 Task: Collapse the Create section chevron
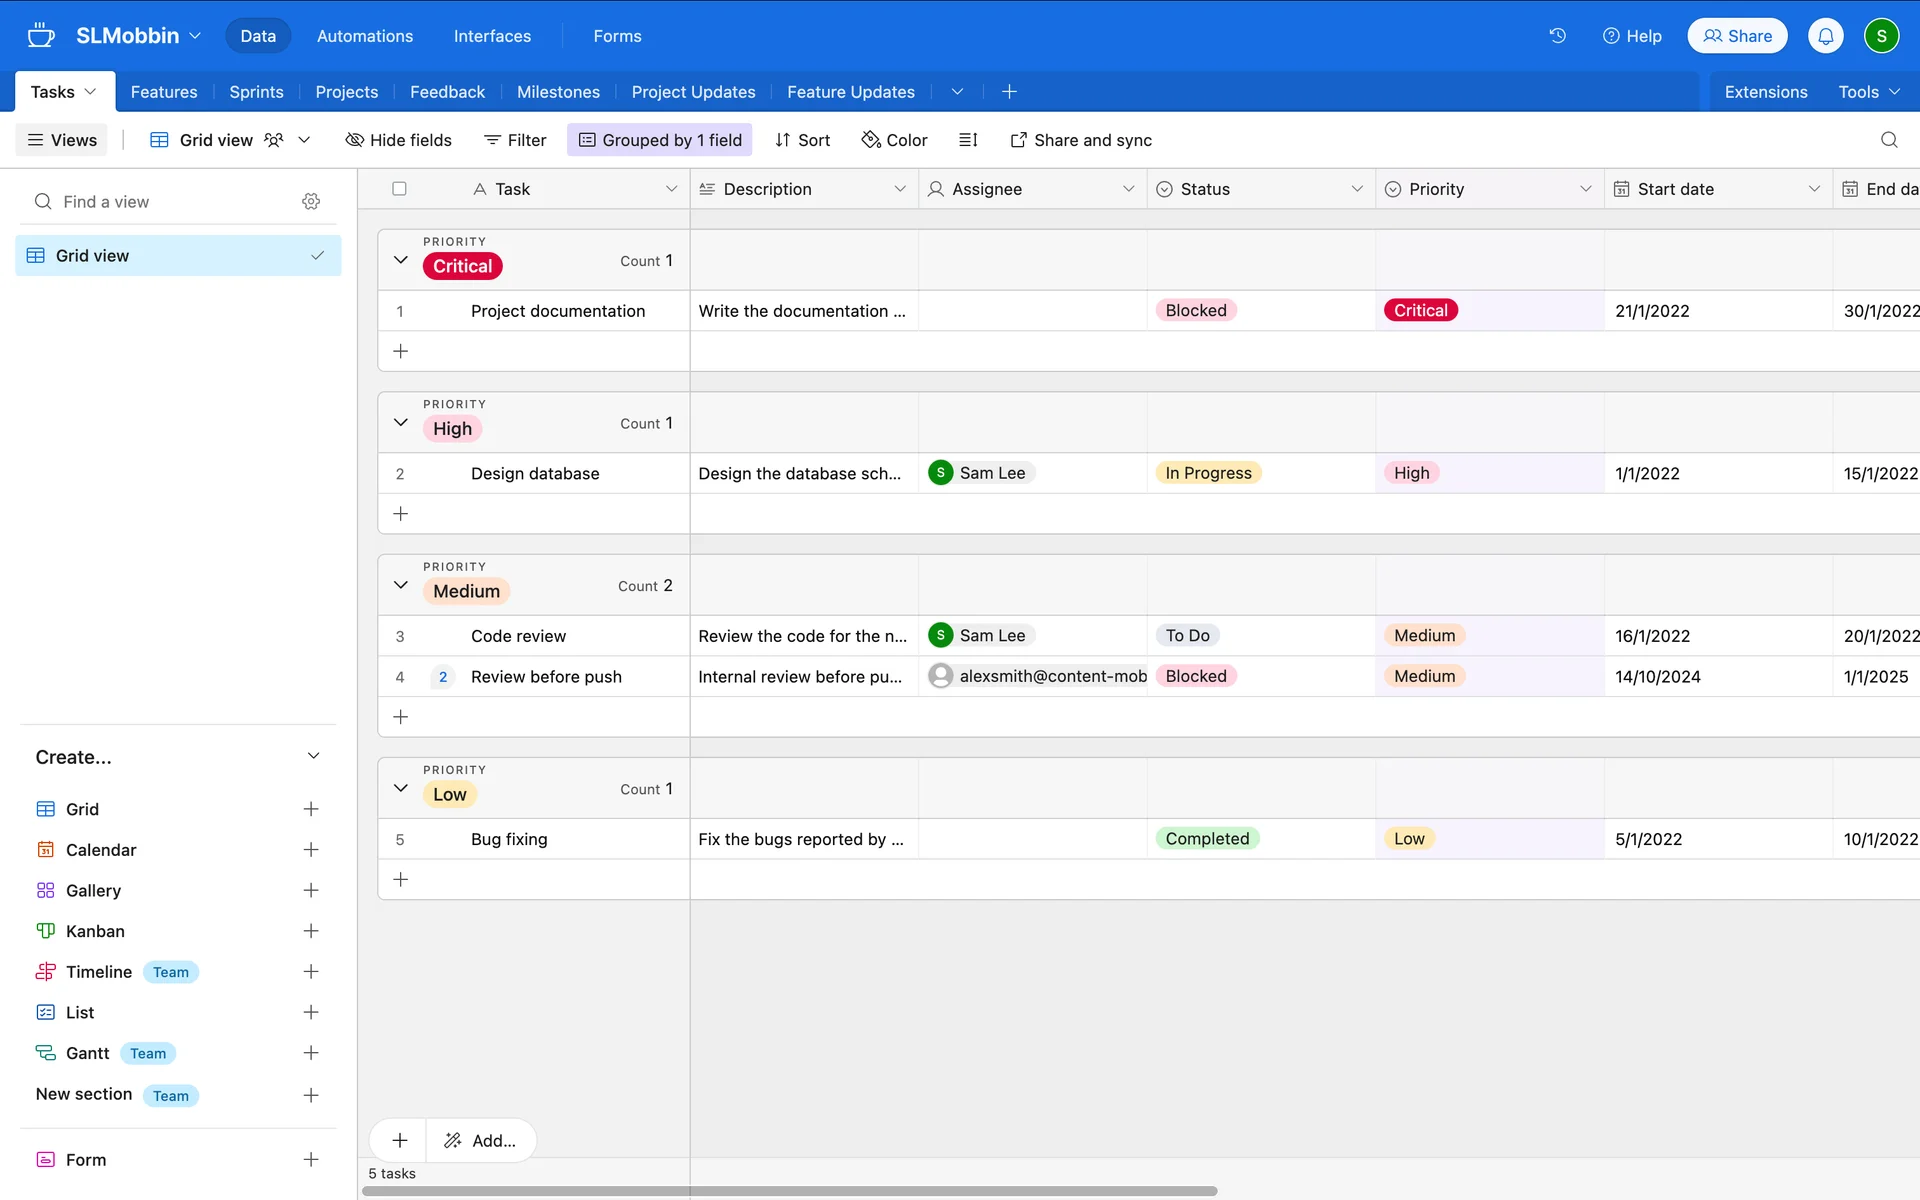coord(313,757)
